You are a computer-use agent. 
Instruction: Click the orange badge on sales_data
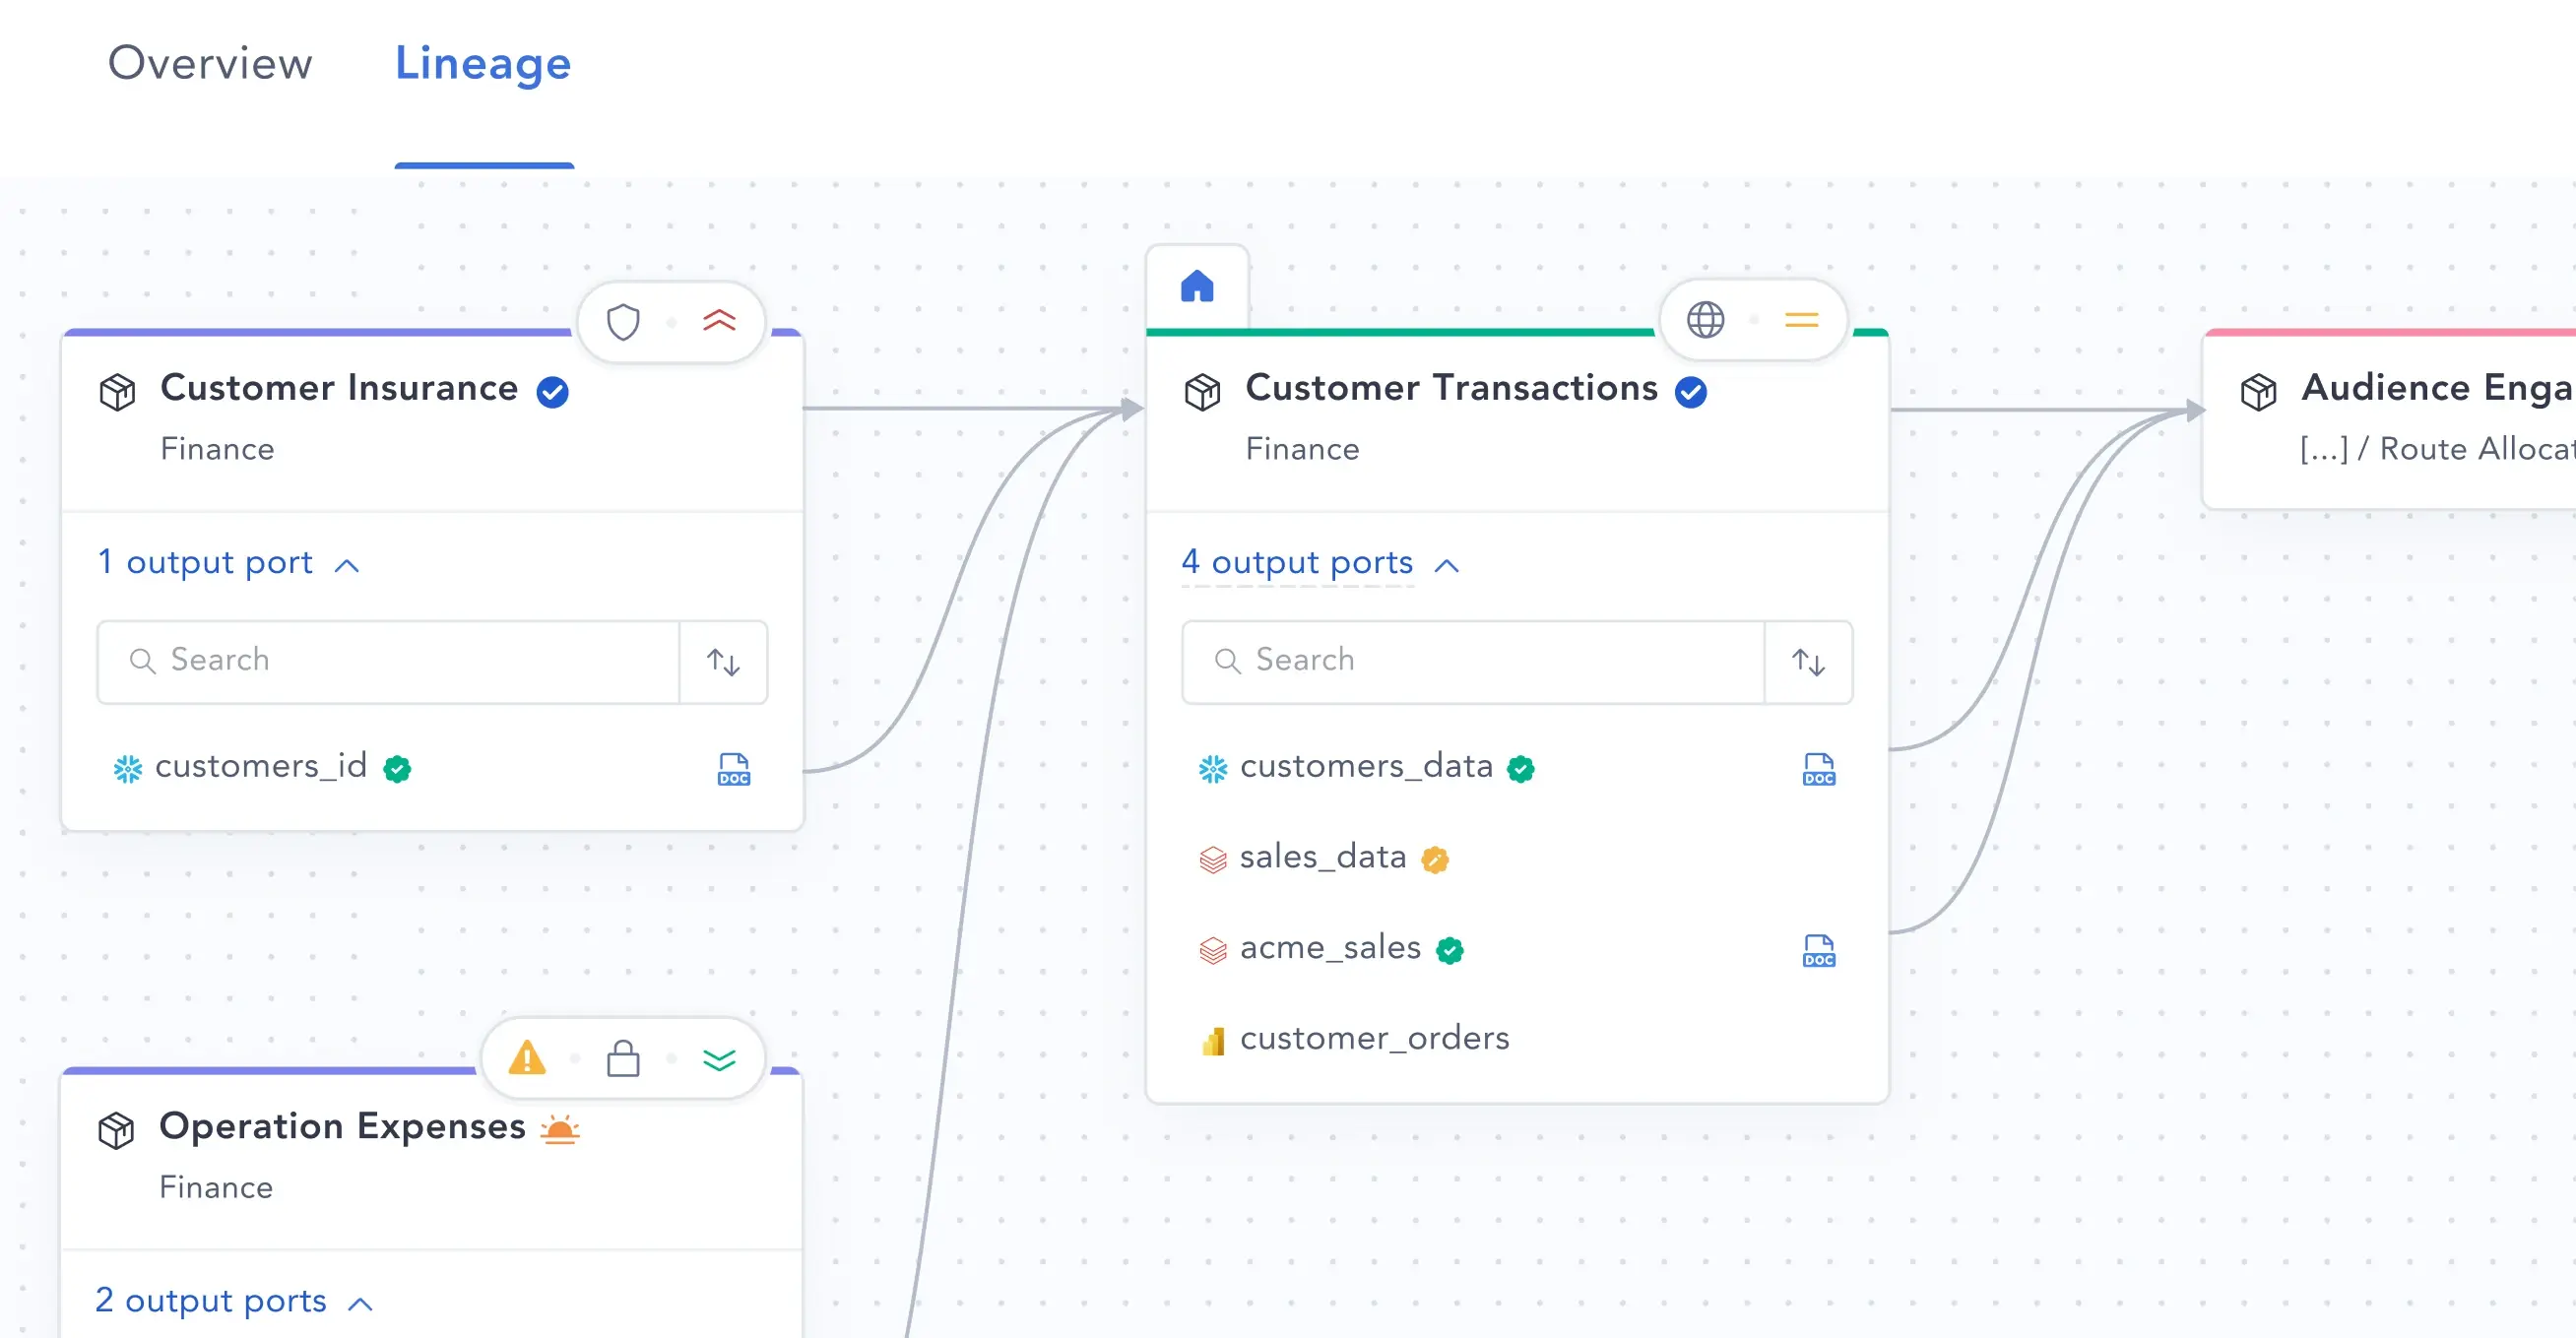(1435, 860)
